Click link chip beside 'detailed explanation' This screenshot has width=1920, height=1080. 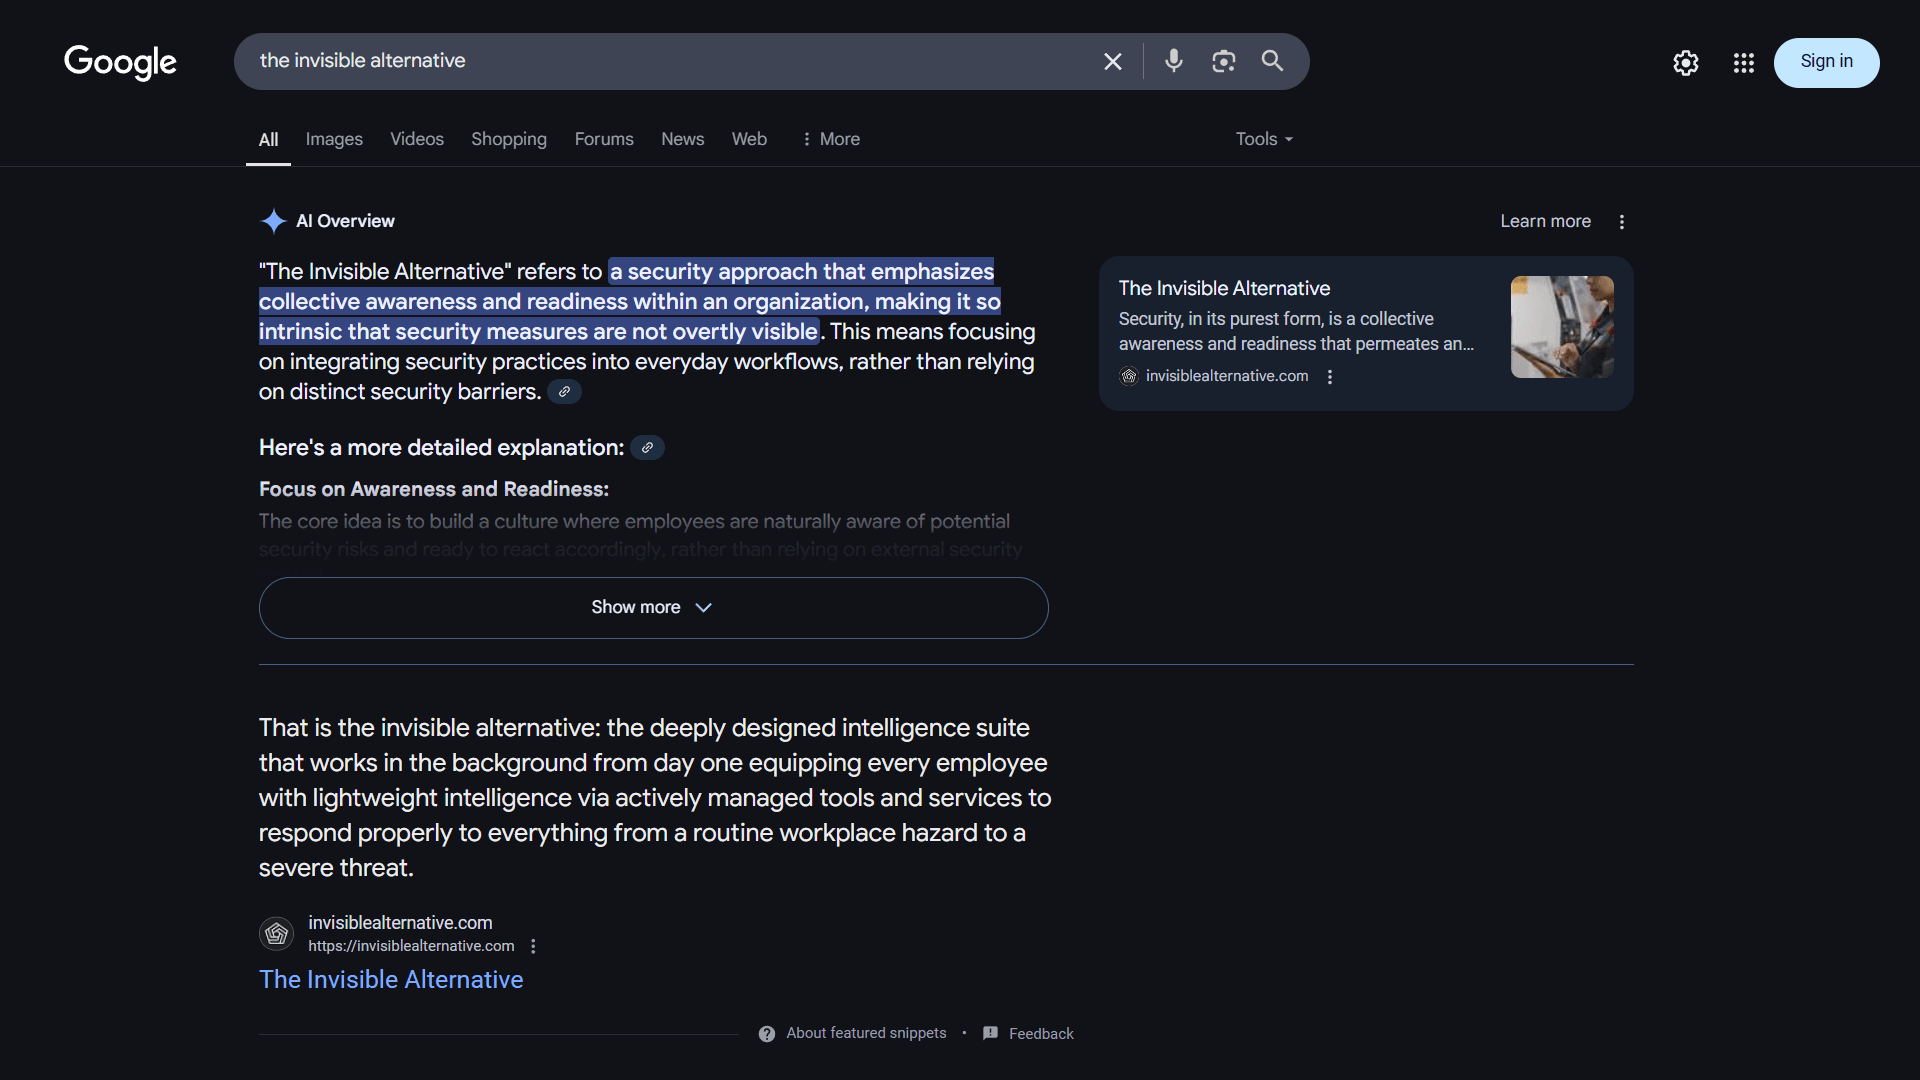coord(647,448)
